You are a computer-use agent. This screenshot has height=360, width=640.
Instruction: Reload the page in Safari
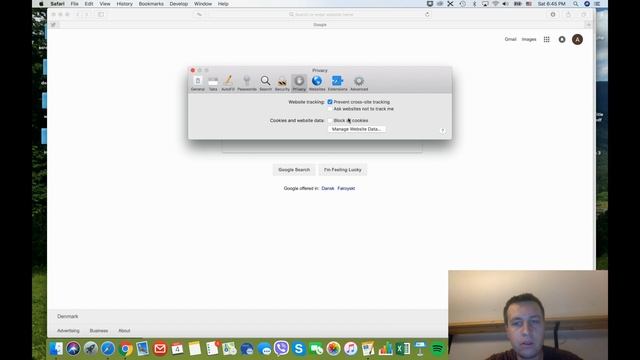pyautogui.click(x=427, y=14)
